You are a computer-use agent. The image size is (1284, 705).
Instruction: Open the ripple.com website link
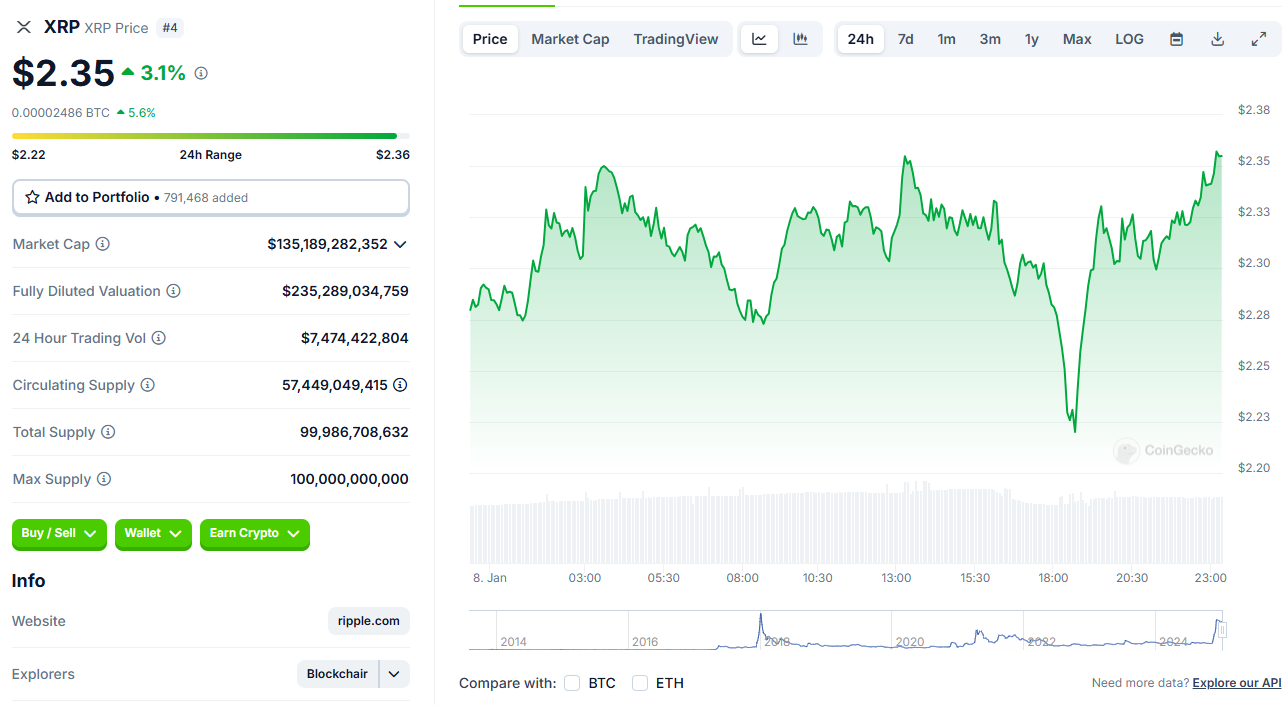click(368, 621)
